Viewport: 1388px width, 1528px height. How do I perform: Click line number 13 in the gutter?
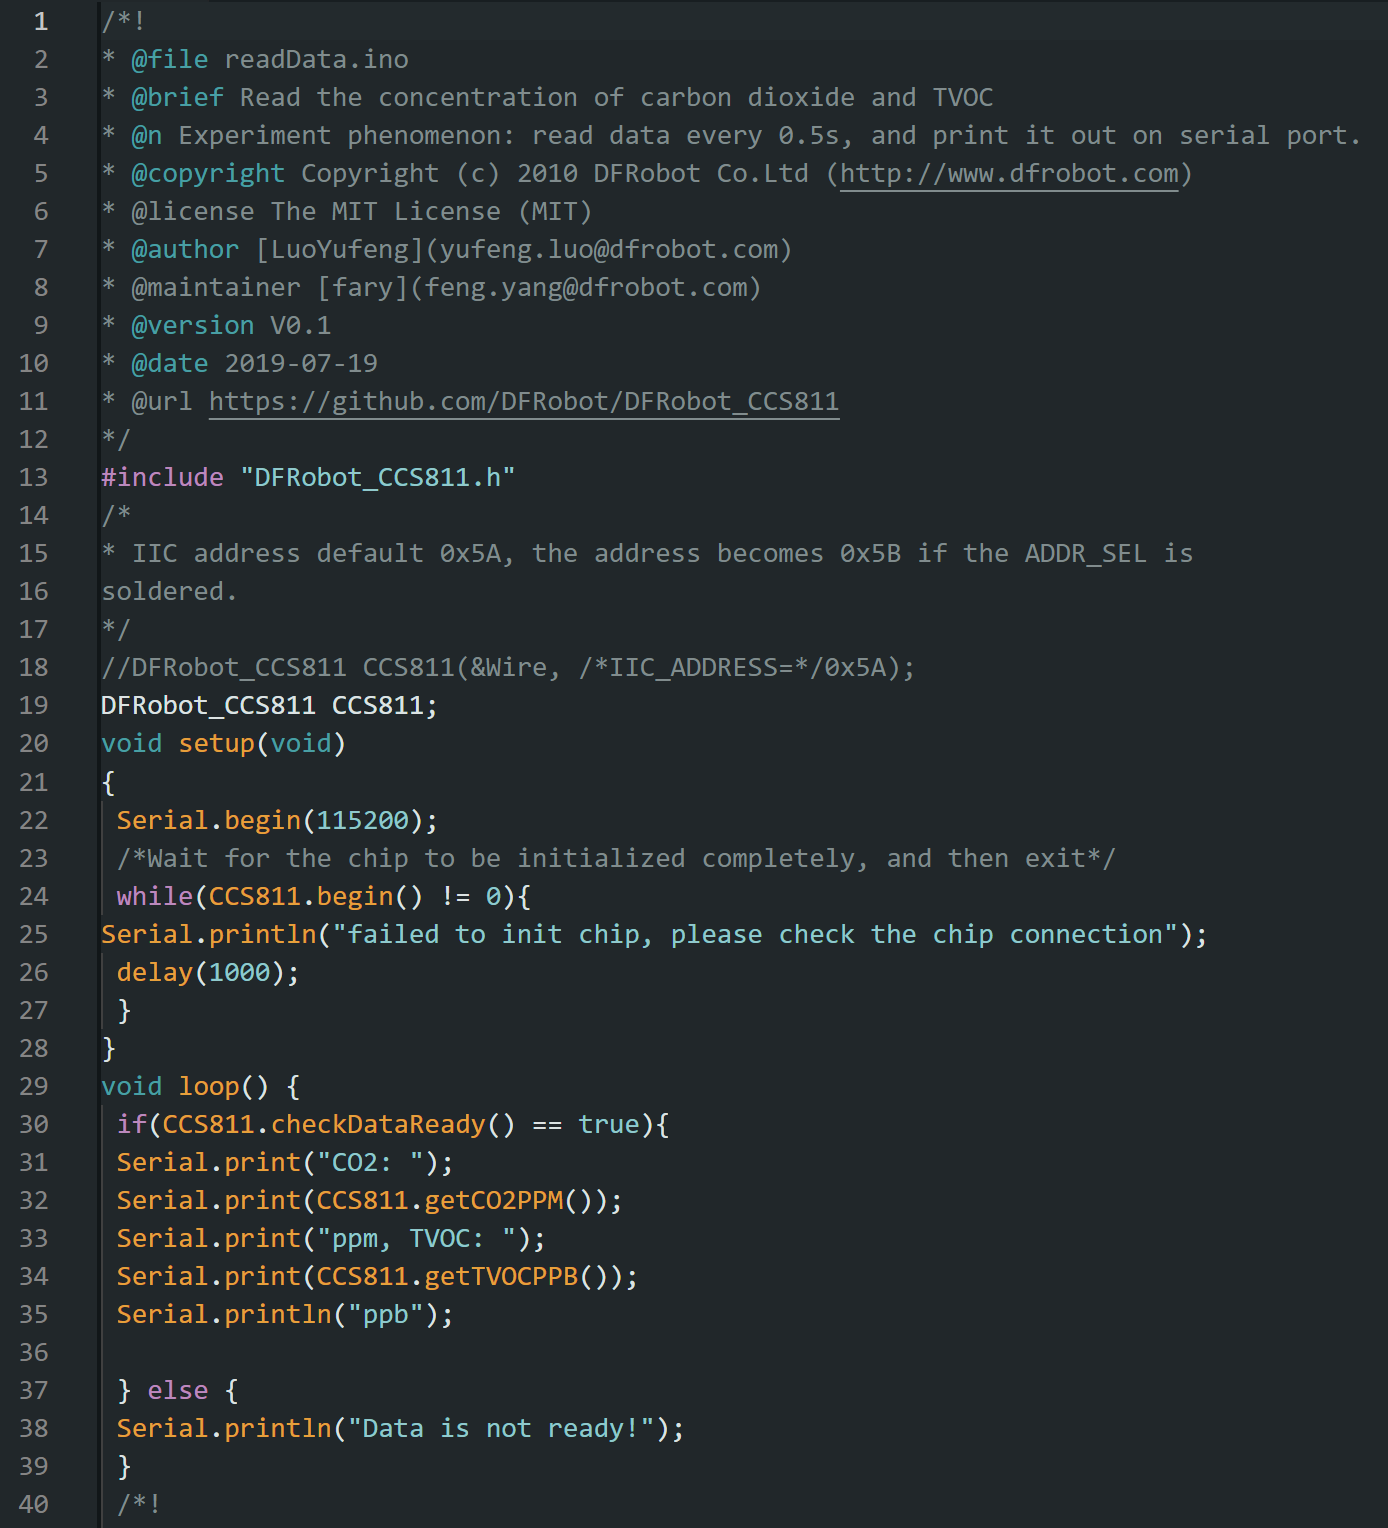coord(34,477)
